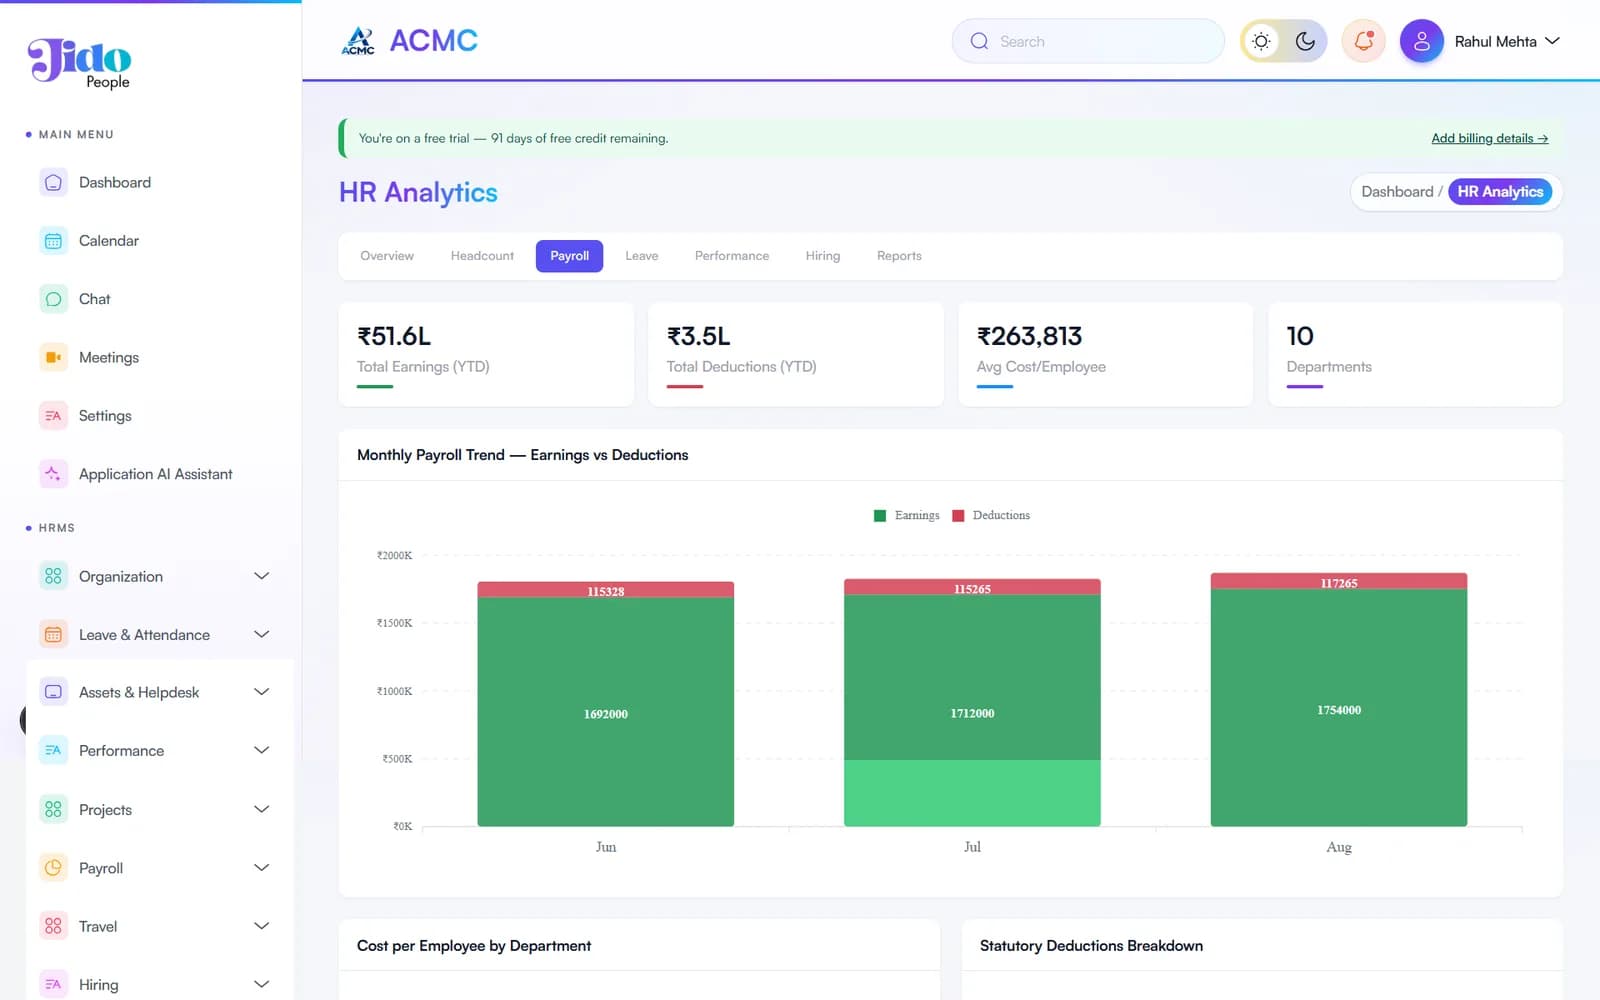Open notifications bell icon
The width and height of the screenshot is (1600, 1000).
click(x=1363, y=41)
